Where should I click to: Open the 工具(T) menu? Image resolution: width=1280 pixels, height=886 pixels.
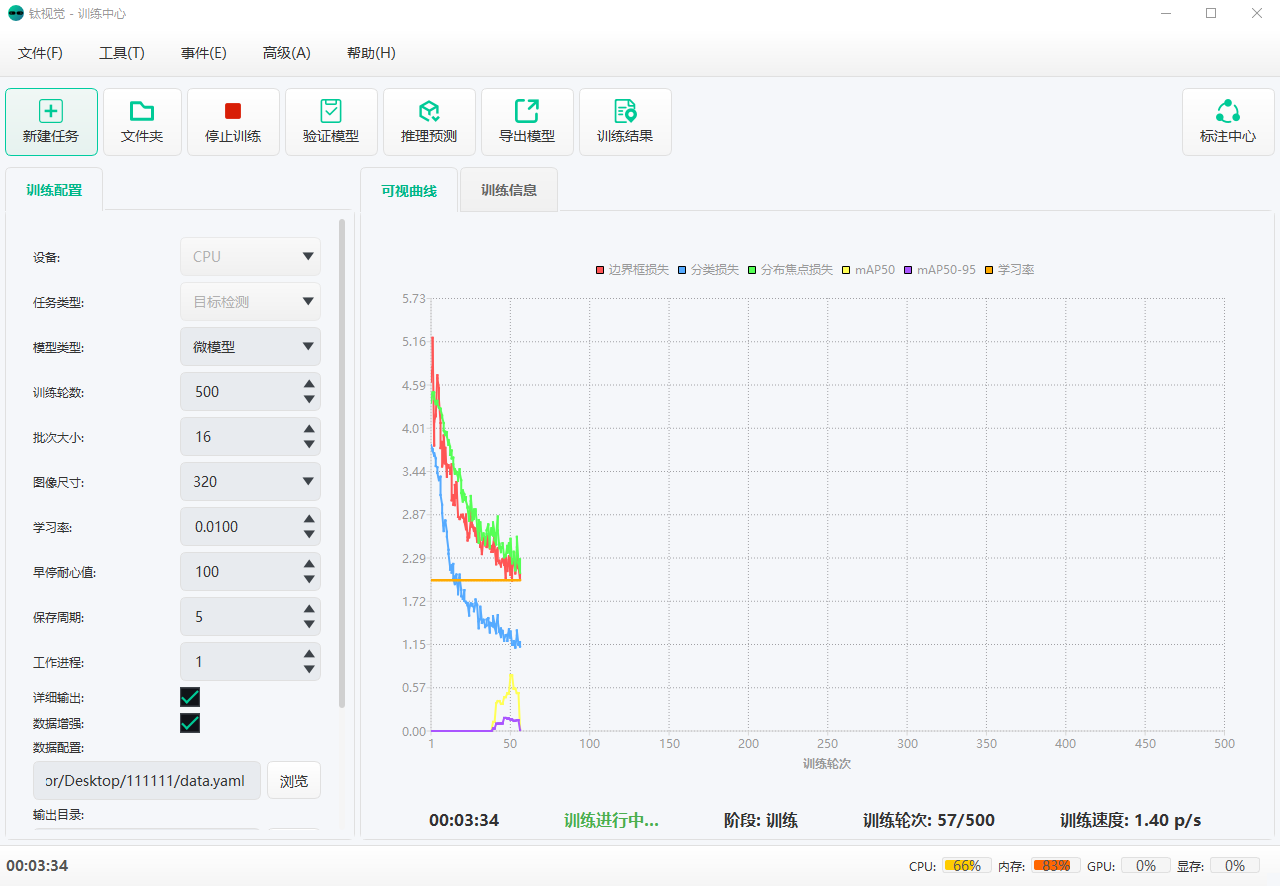tap(122, 53)
